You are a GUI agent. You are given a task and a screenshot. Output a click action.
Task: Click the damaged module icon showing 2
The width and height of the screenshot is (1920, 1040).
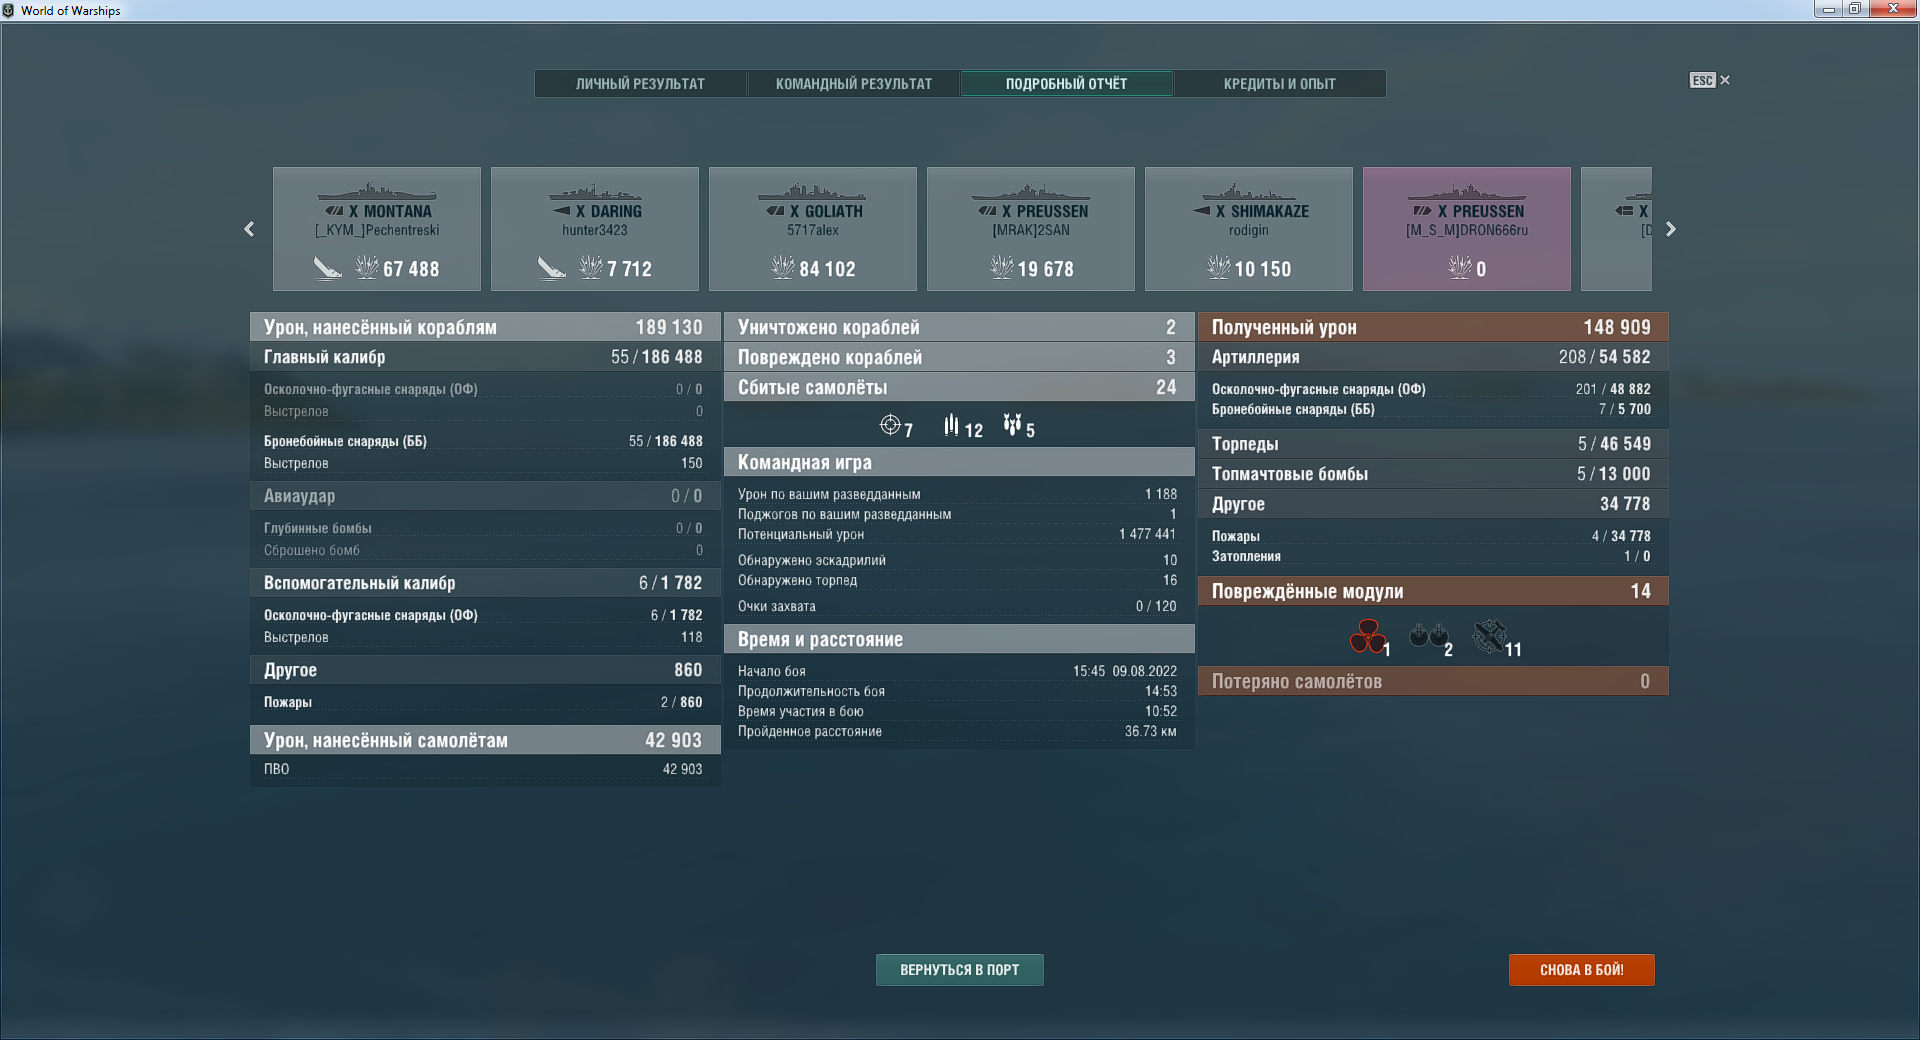pyautogui.click(x=1428, y=635)
